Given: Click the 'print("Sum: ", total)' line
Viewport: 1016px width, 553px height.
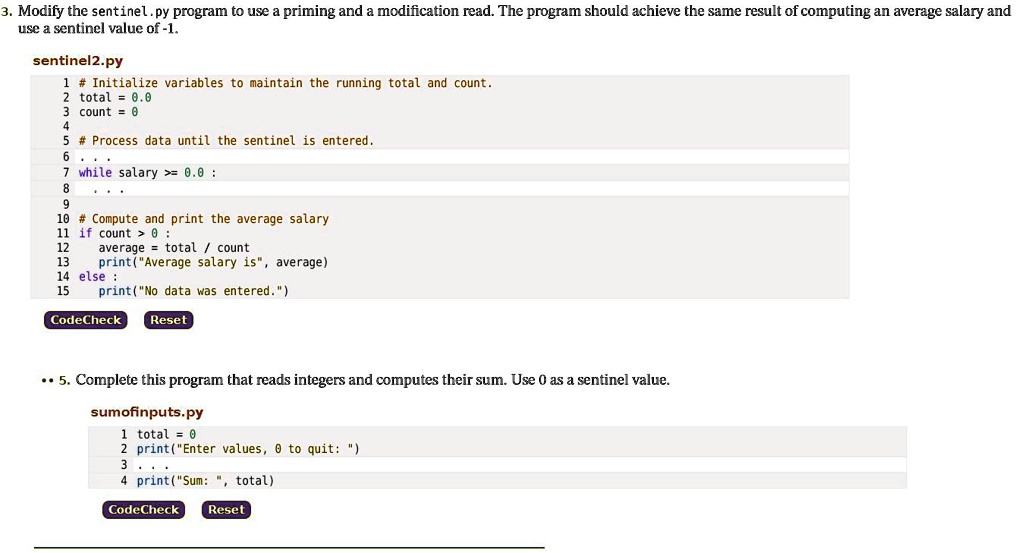Looking at the screenshot, I should coord(205,480).
